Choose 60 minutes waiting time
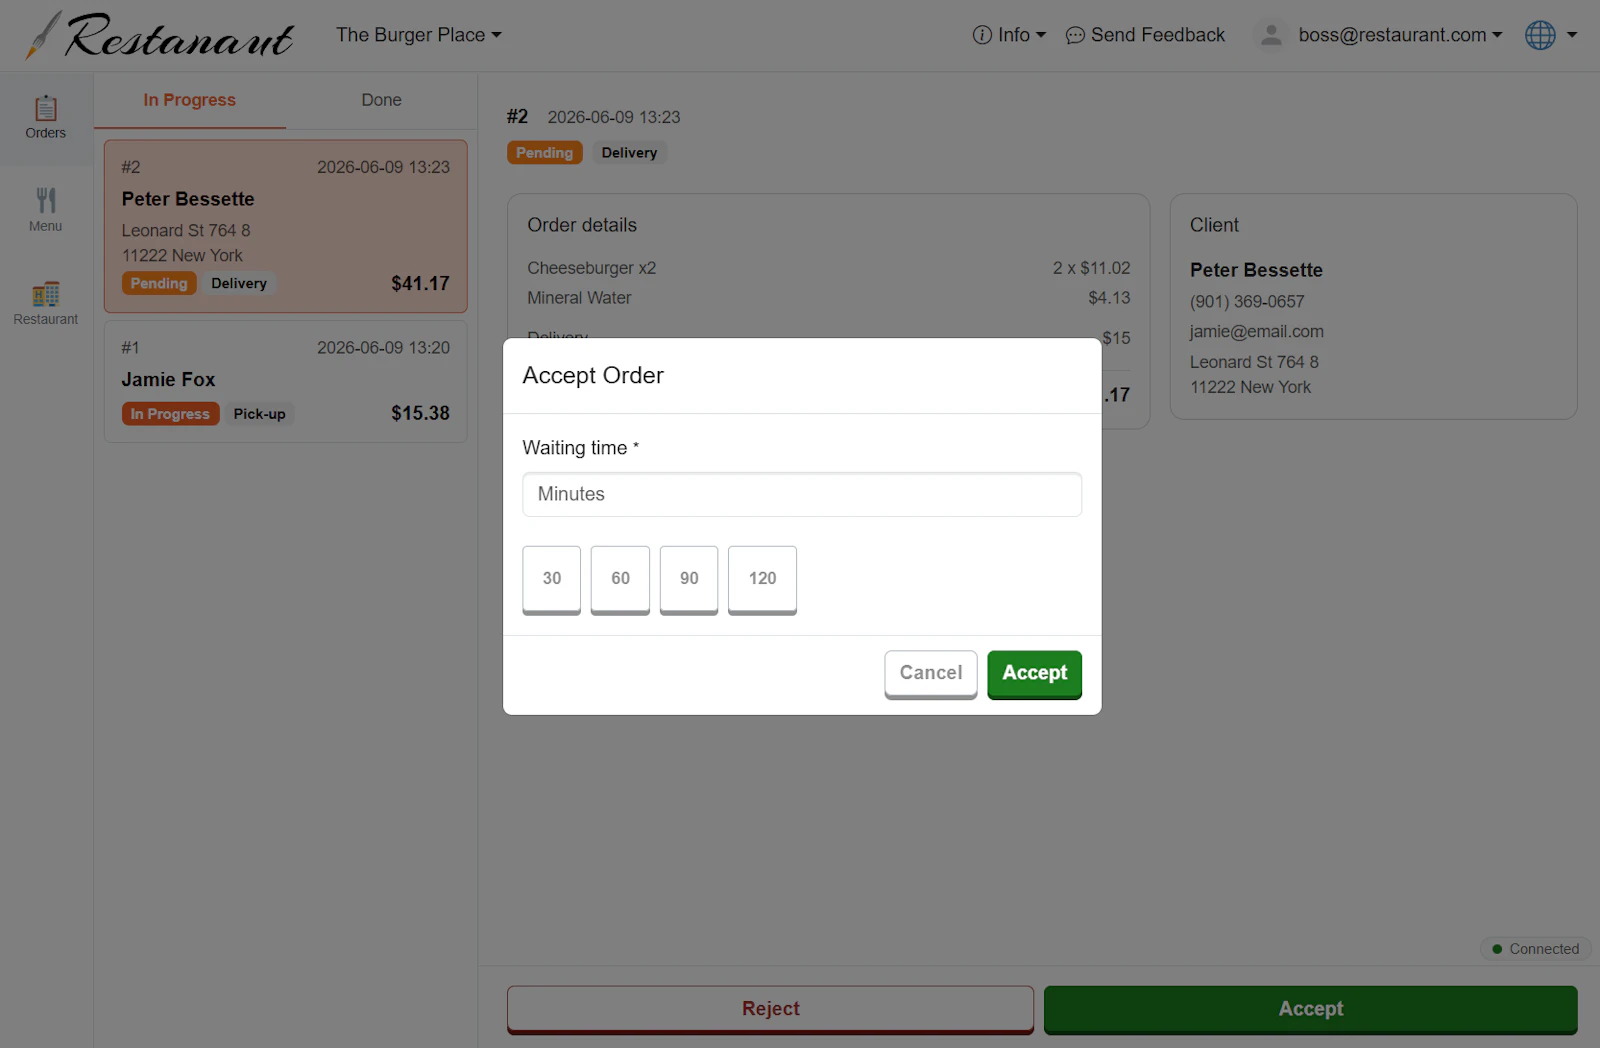 pyautogui.click(x=620, y=579)
